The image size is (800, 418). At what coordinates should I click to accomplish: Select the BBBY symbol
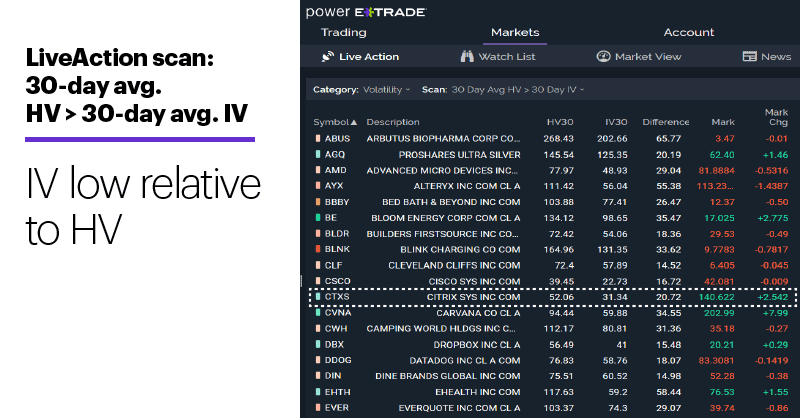337,202
